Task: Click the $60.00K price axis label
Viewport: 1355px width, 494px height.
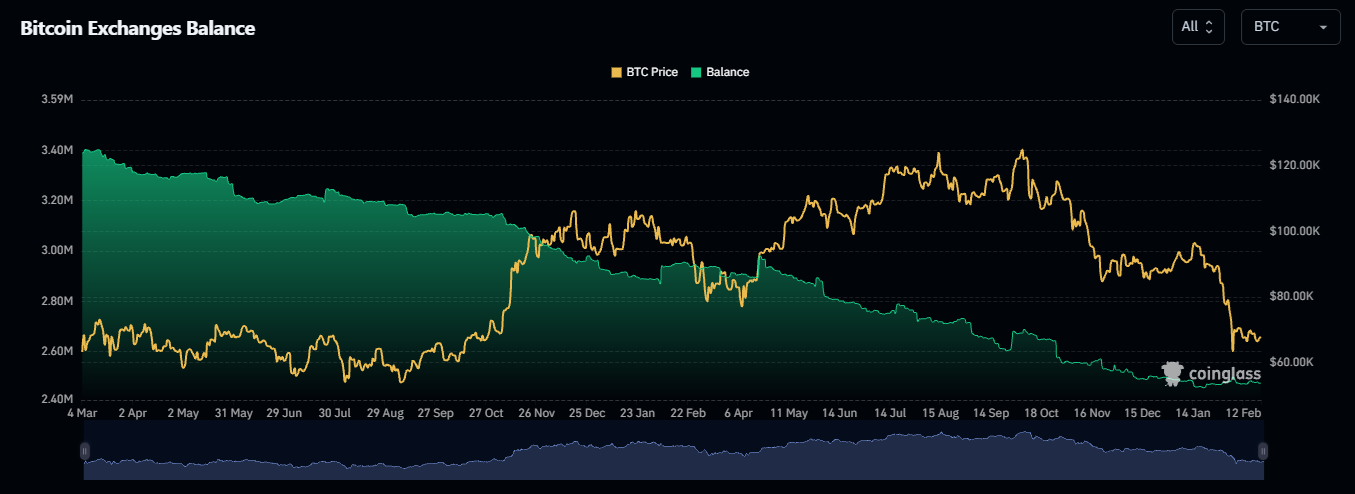Action: (1292, 361)
